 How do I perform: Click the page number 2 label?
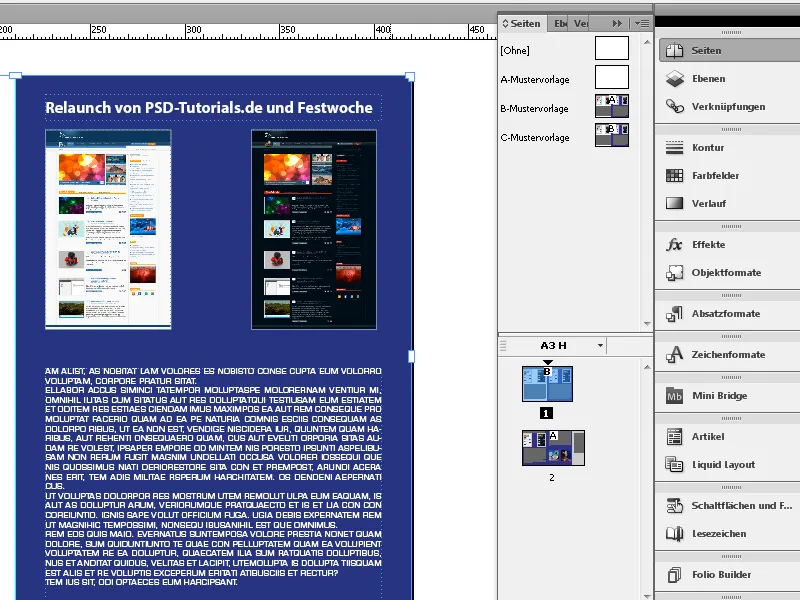(x=552, y=478)
